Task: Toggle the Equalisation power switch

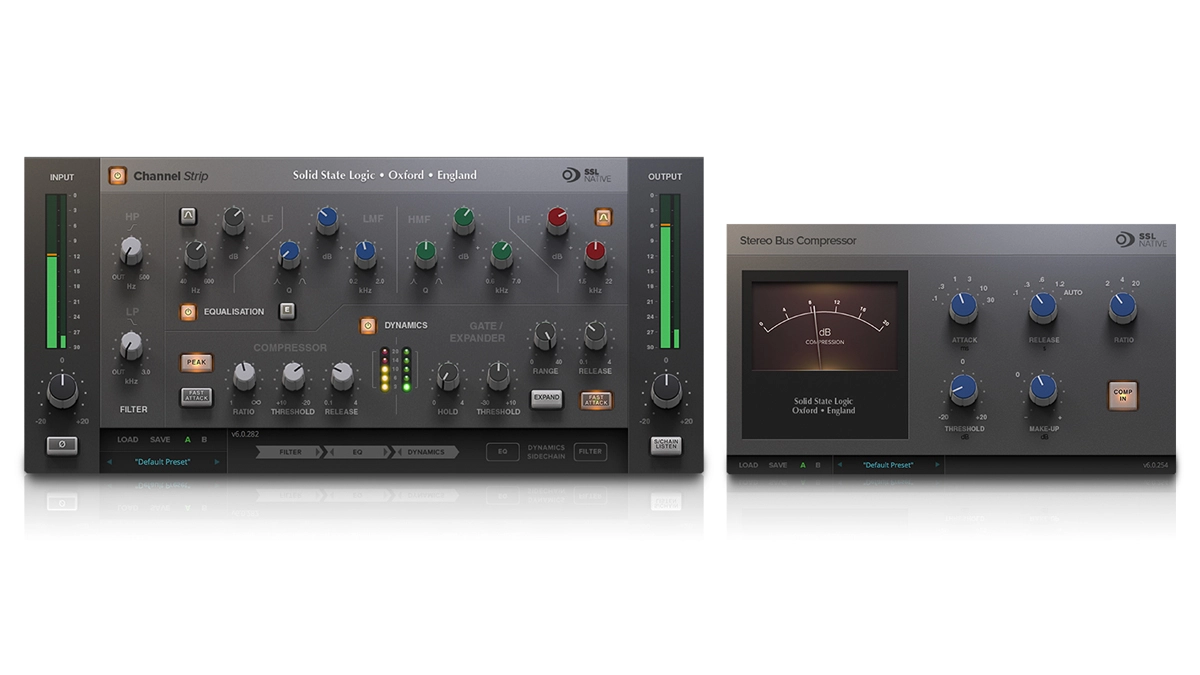Action: point(188,312)
